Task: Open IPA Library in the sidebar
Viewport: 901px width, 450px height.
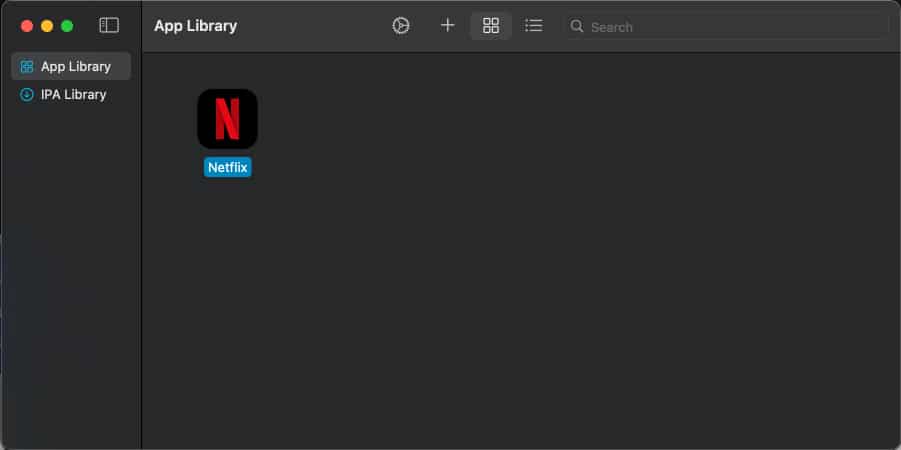Action: pyautogui.click(x=71, y=94)
